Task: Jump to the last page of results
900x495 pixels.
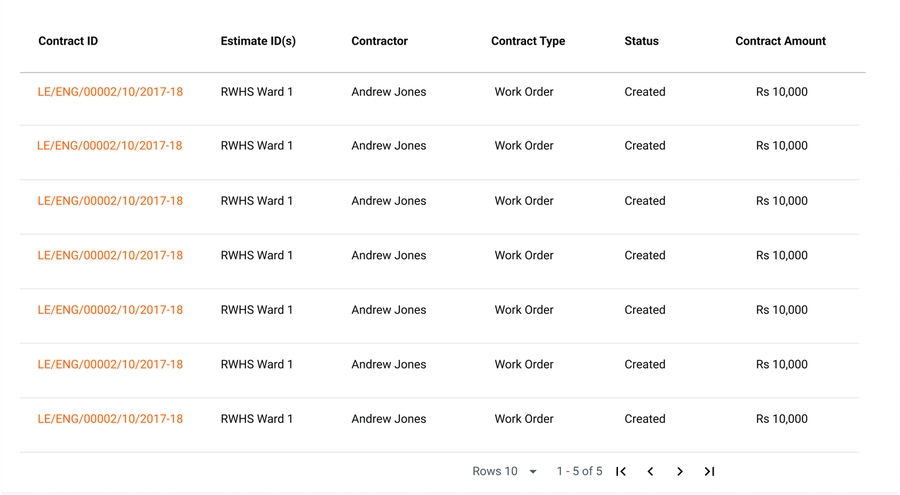Action: pos(709,471)
